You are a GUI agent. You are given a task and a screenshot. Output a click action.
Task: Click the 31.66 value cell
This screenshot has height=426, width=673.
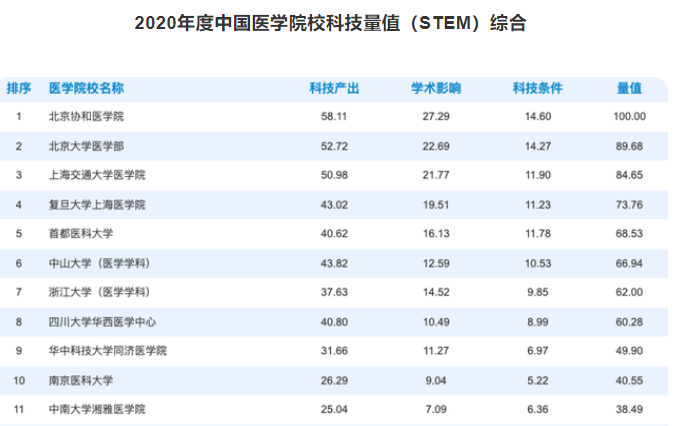click(x=334, y=350)
